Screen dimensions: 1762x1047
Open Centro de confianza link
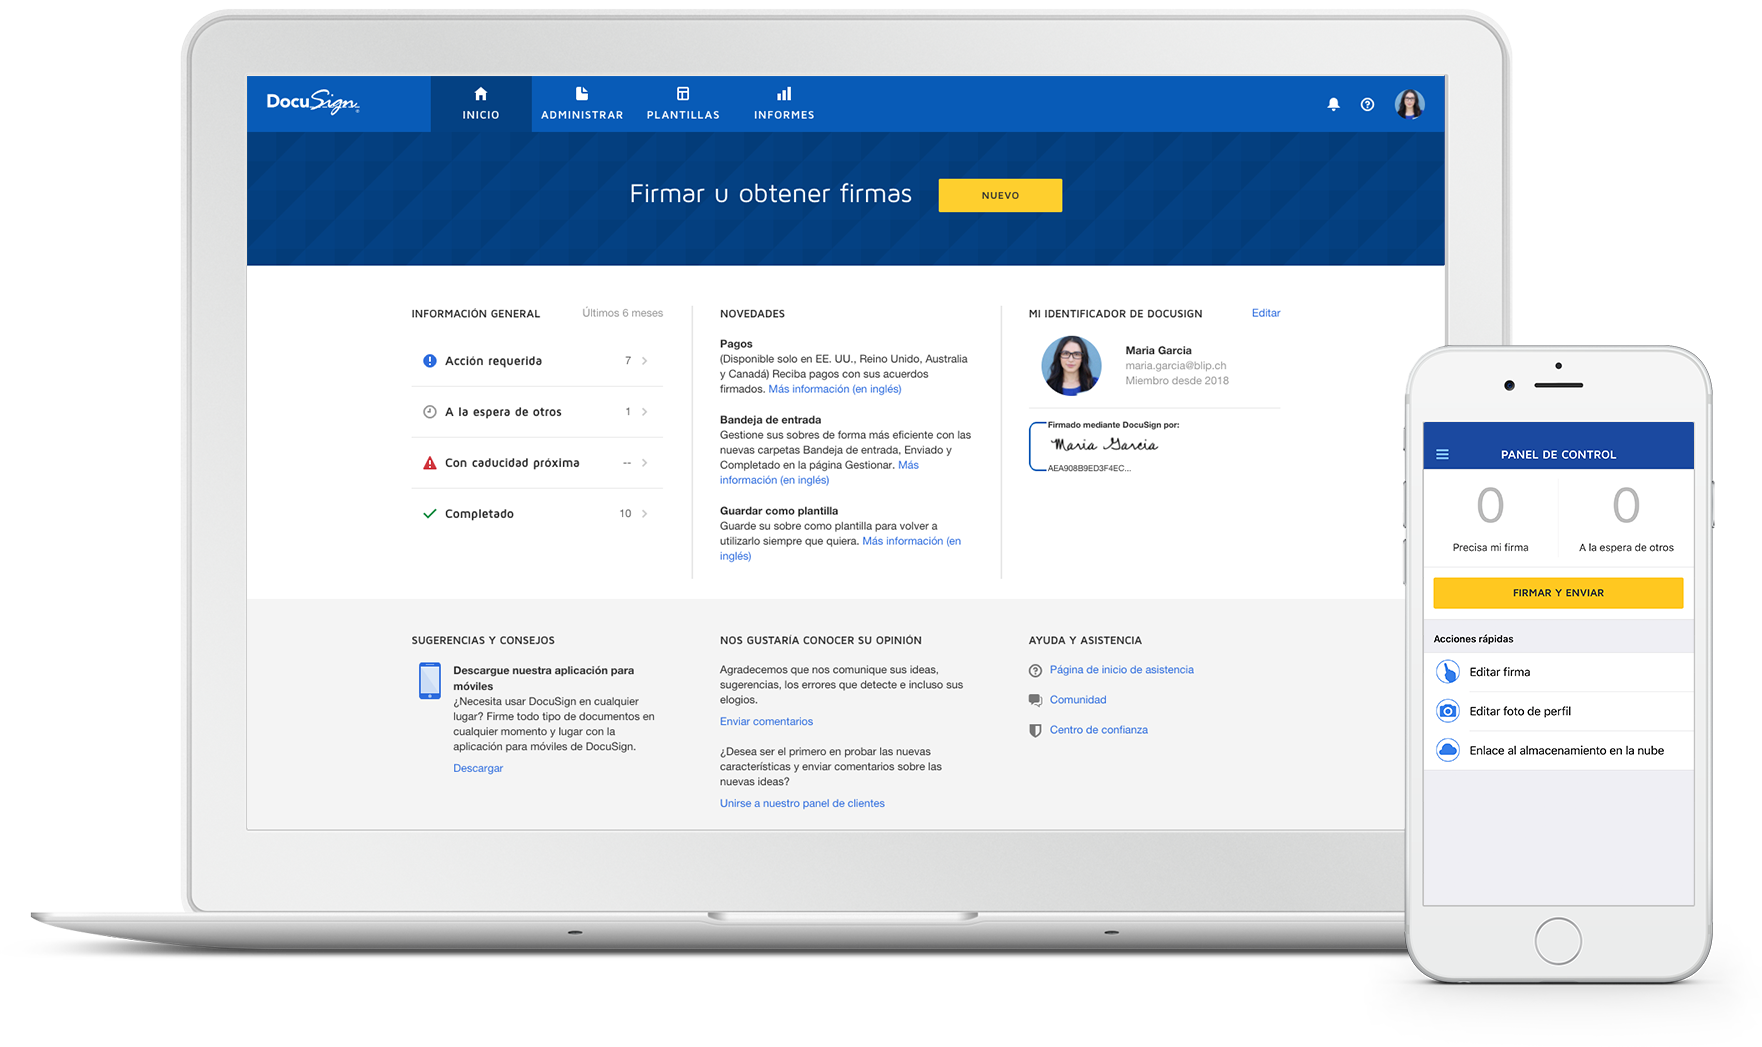point(1099,730)
